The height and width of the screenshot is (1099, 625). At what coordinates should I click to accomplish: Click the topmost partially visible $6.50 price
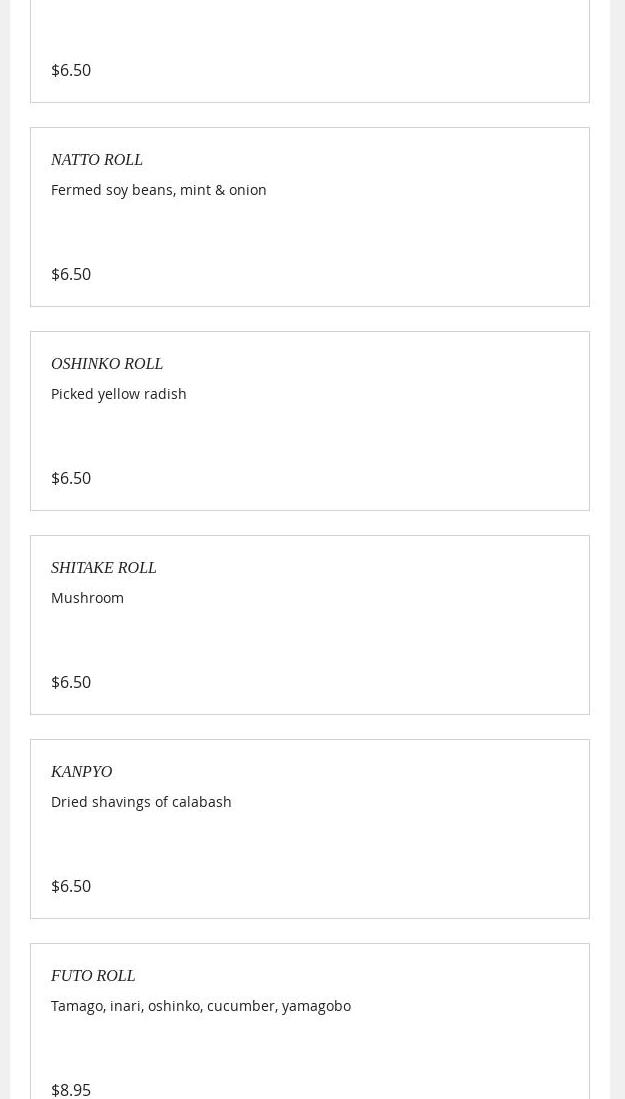point(71,70)
